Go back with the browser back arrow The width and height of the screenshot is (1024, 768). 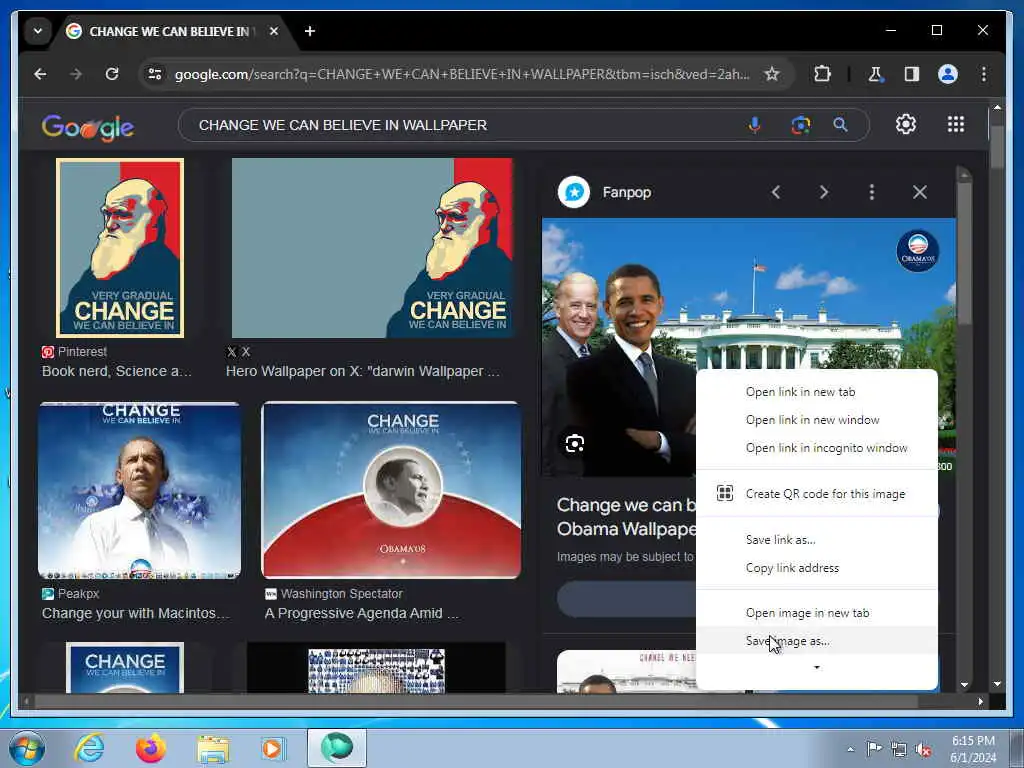click(40, 74)
